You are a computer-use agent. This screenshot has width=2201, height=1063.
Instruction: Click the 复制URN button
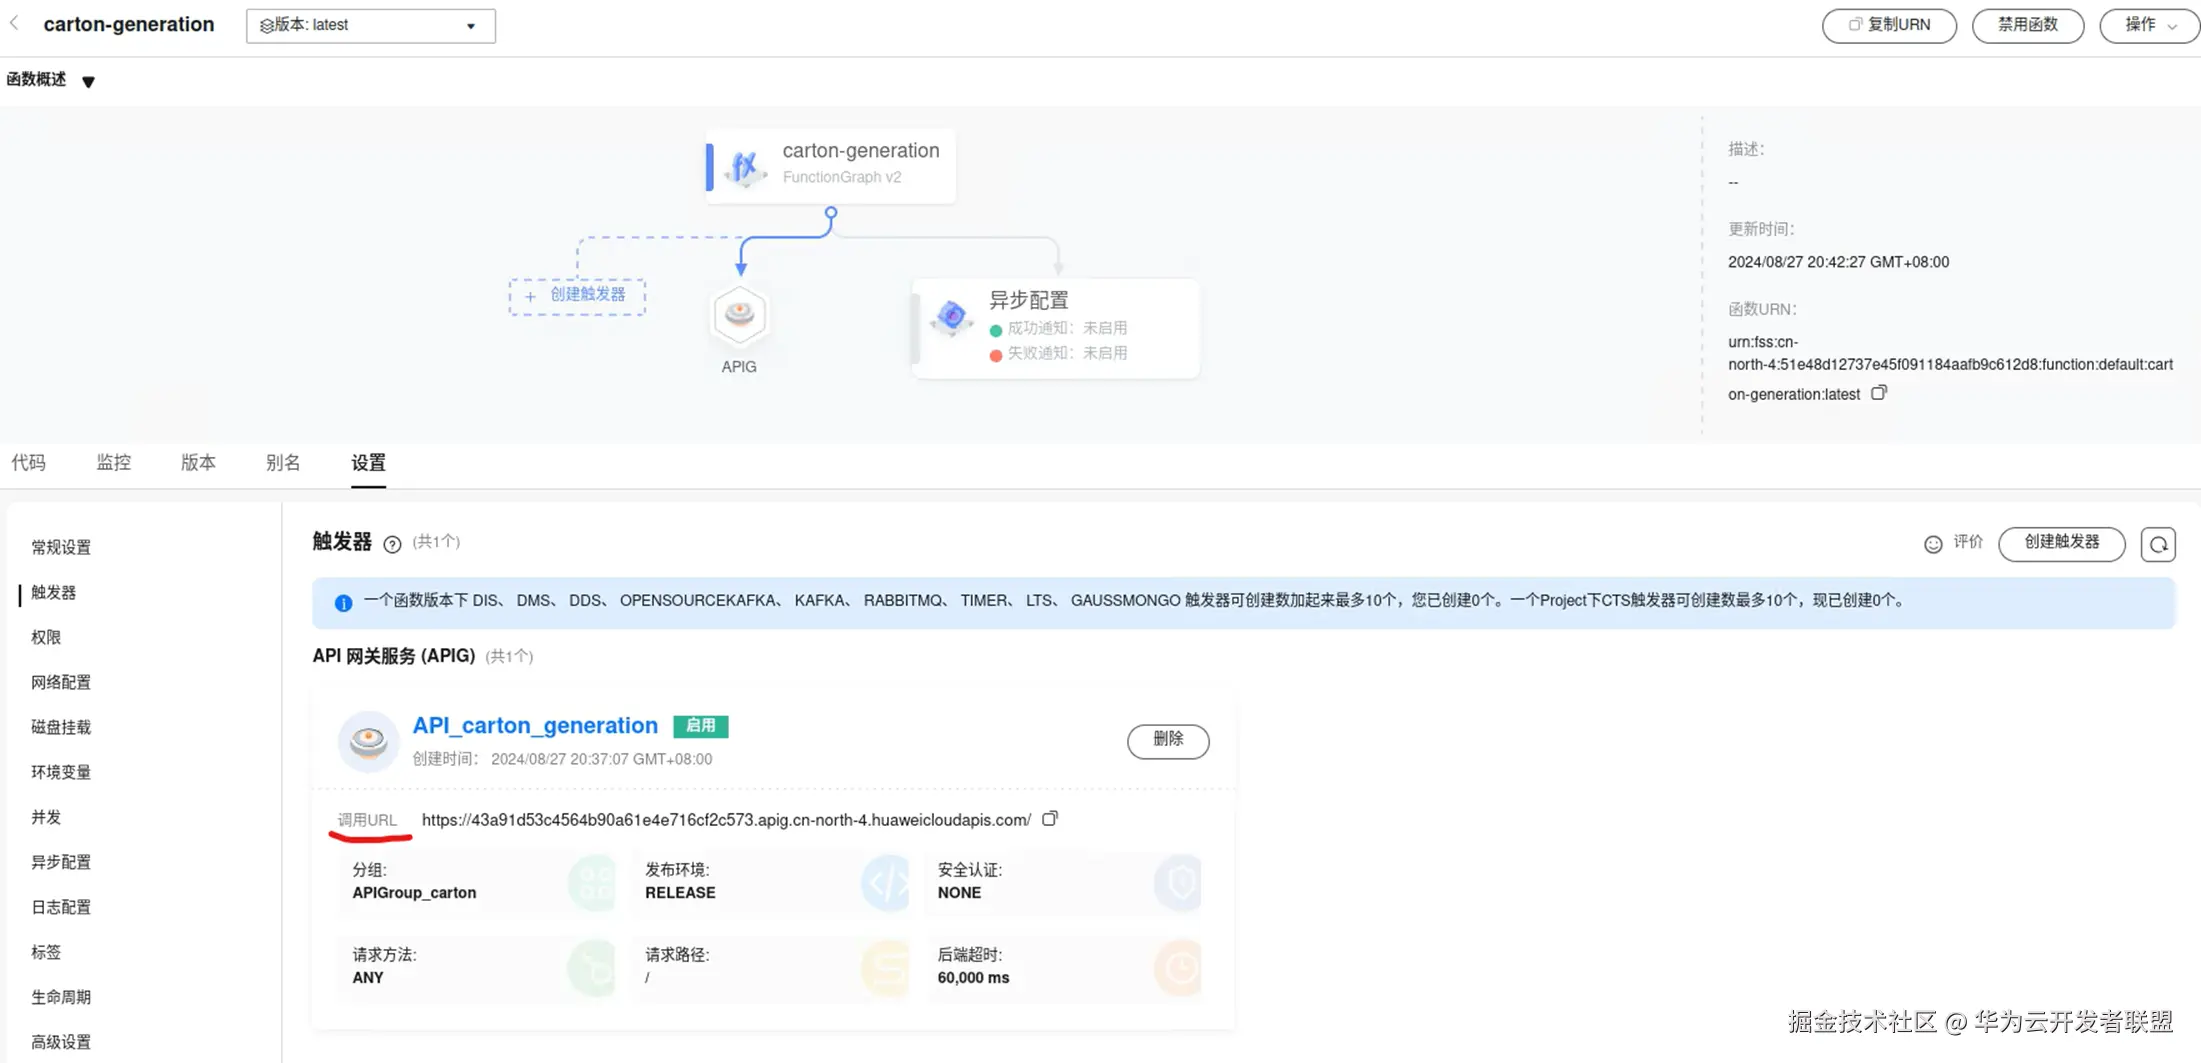tap(1888, 25)
